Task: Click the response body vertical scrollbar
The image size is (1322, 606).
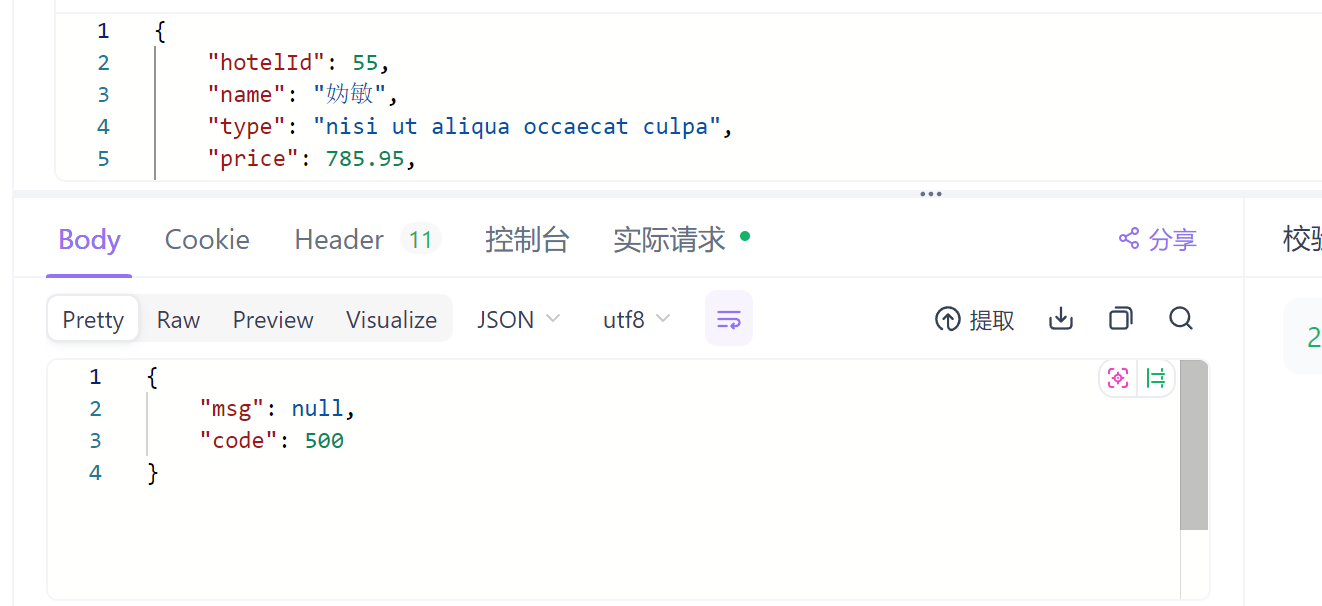Action: pyautogui.click(x=1194, y=445)
